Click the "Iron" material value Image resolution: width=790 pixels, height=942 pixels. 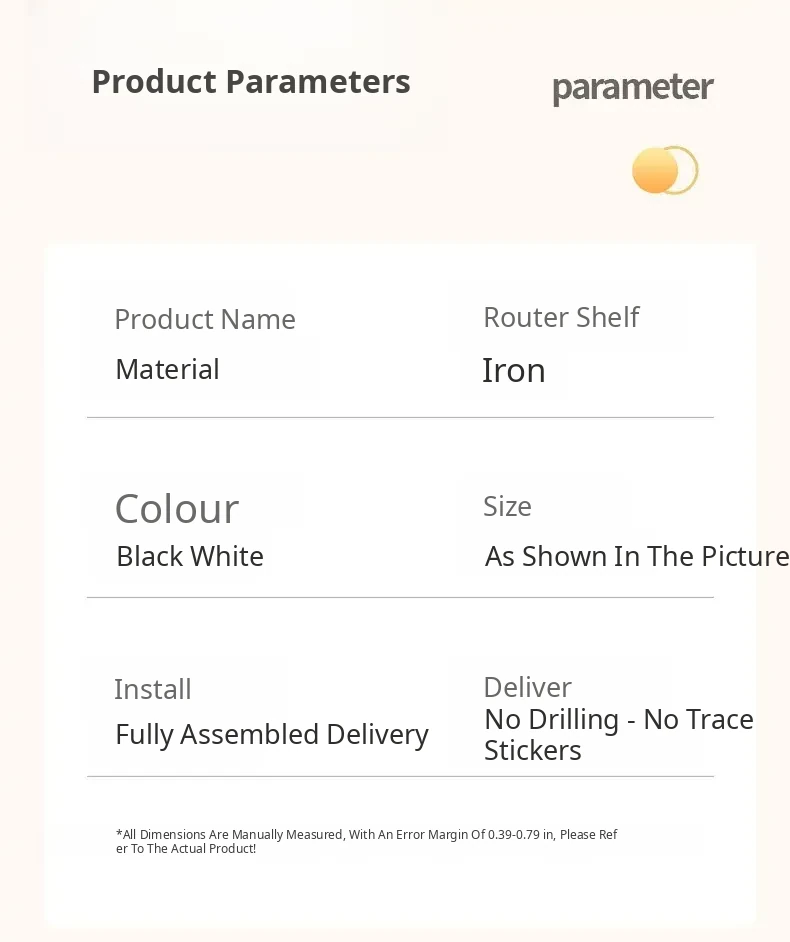point(514,371)
